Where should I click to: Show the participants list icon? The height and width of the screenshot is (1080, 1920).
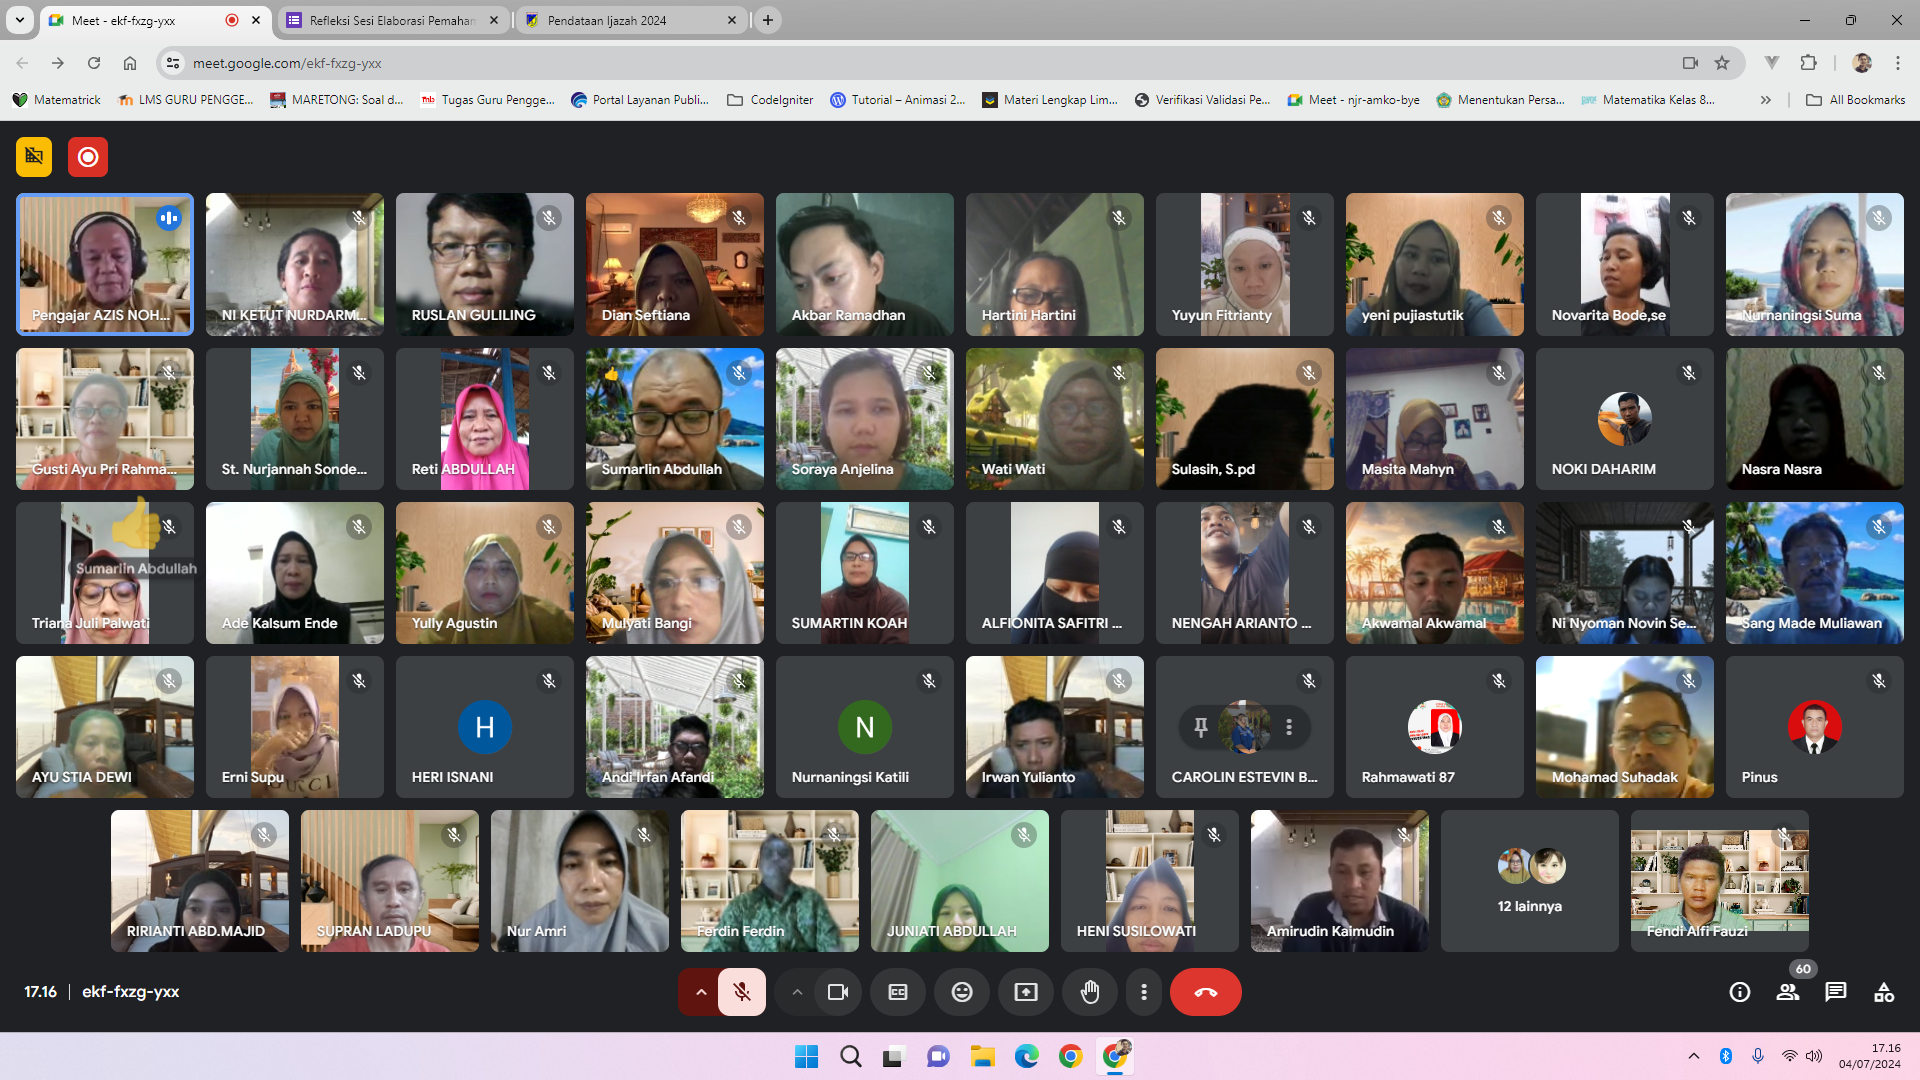coord(1788,992)
